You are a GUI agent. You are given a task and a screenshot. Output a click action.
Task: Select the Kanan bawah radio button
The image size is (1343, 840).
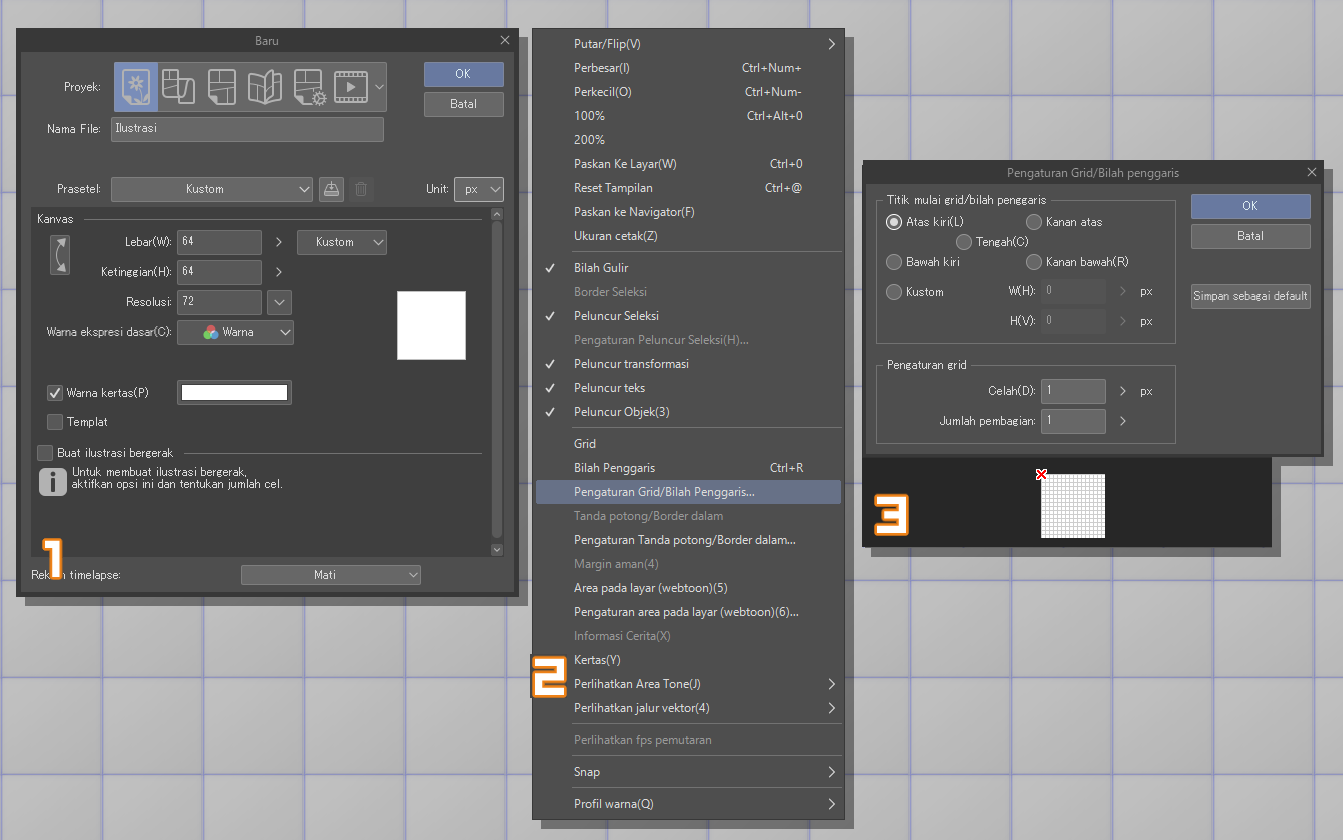pos(1034,262)
